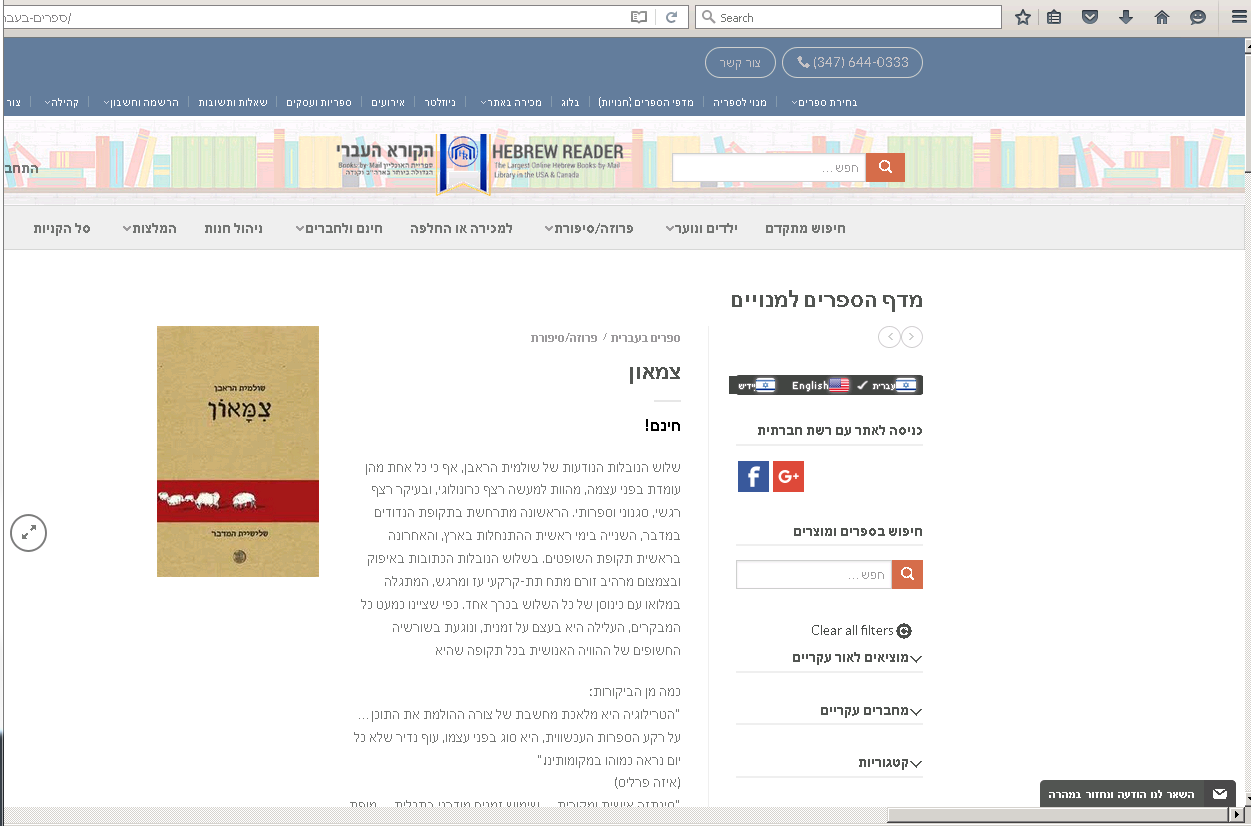Click the smiley face toolbar icon
Image resolution: width=1251 pixels, height=826 pixels.
1197,17
